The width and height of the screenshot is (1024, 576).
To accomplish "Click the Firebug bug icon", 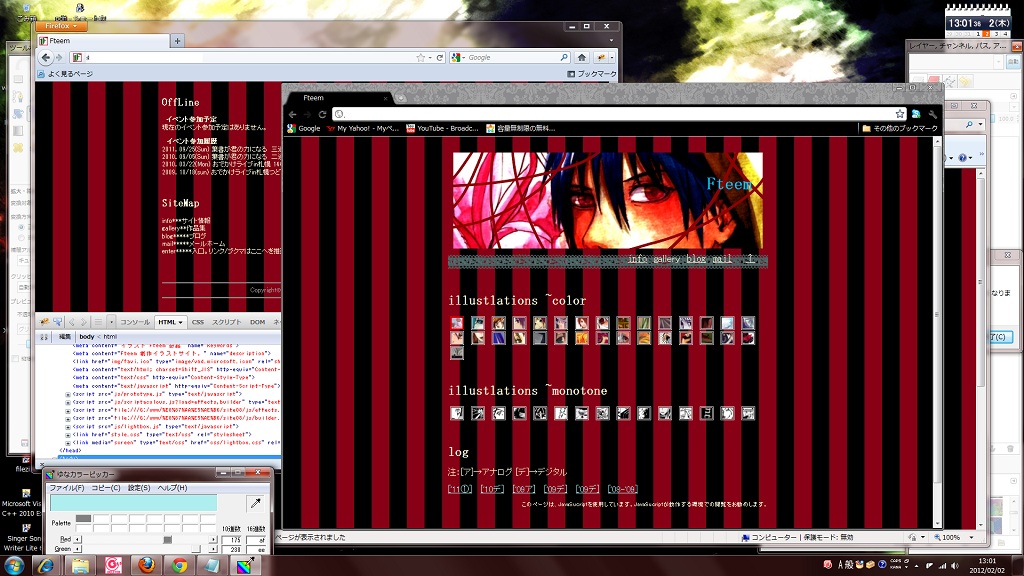I will click(x=45, y=322).
